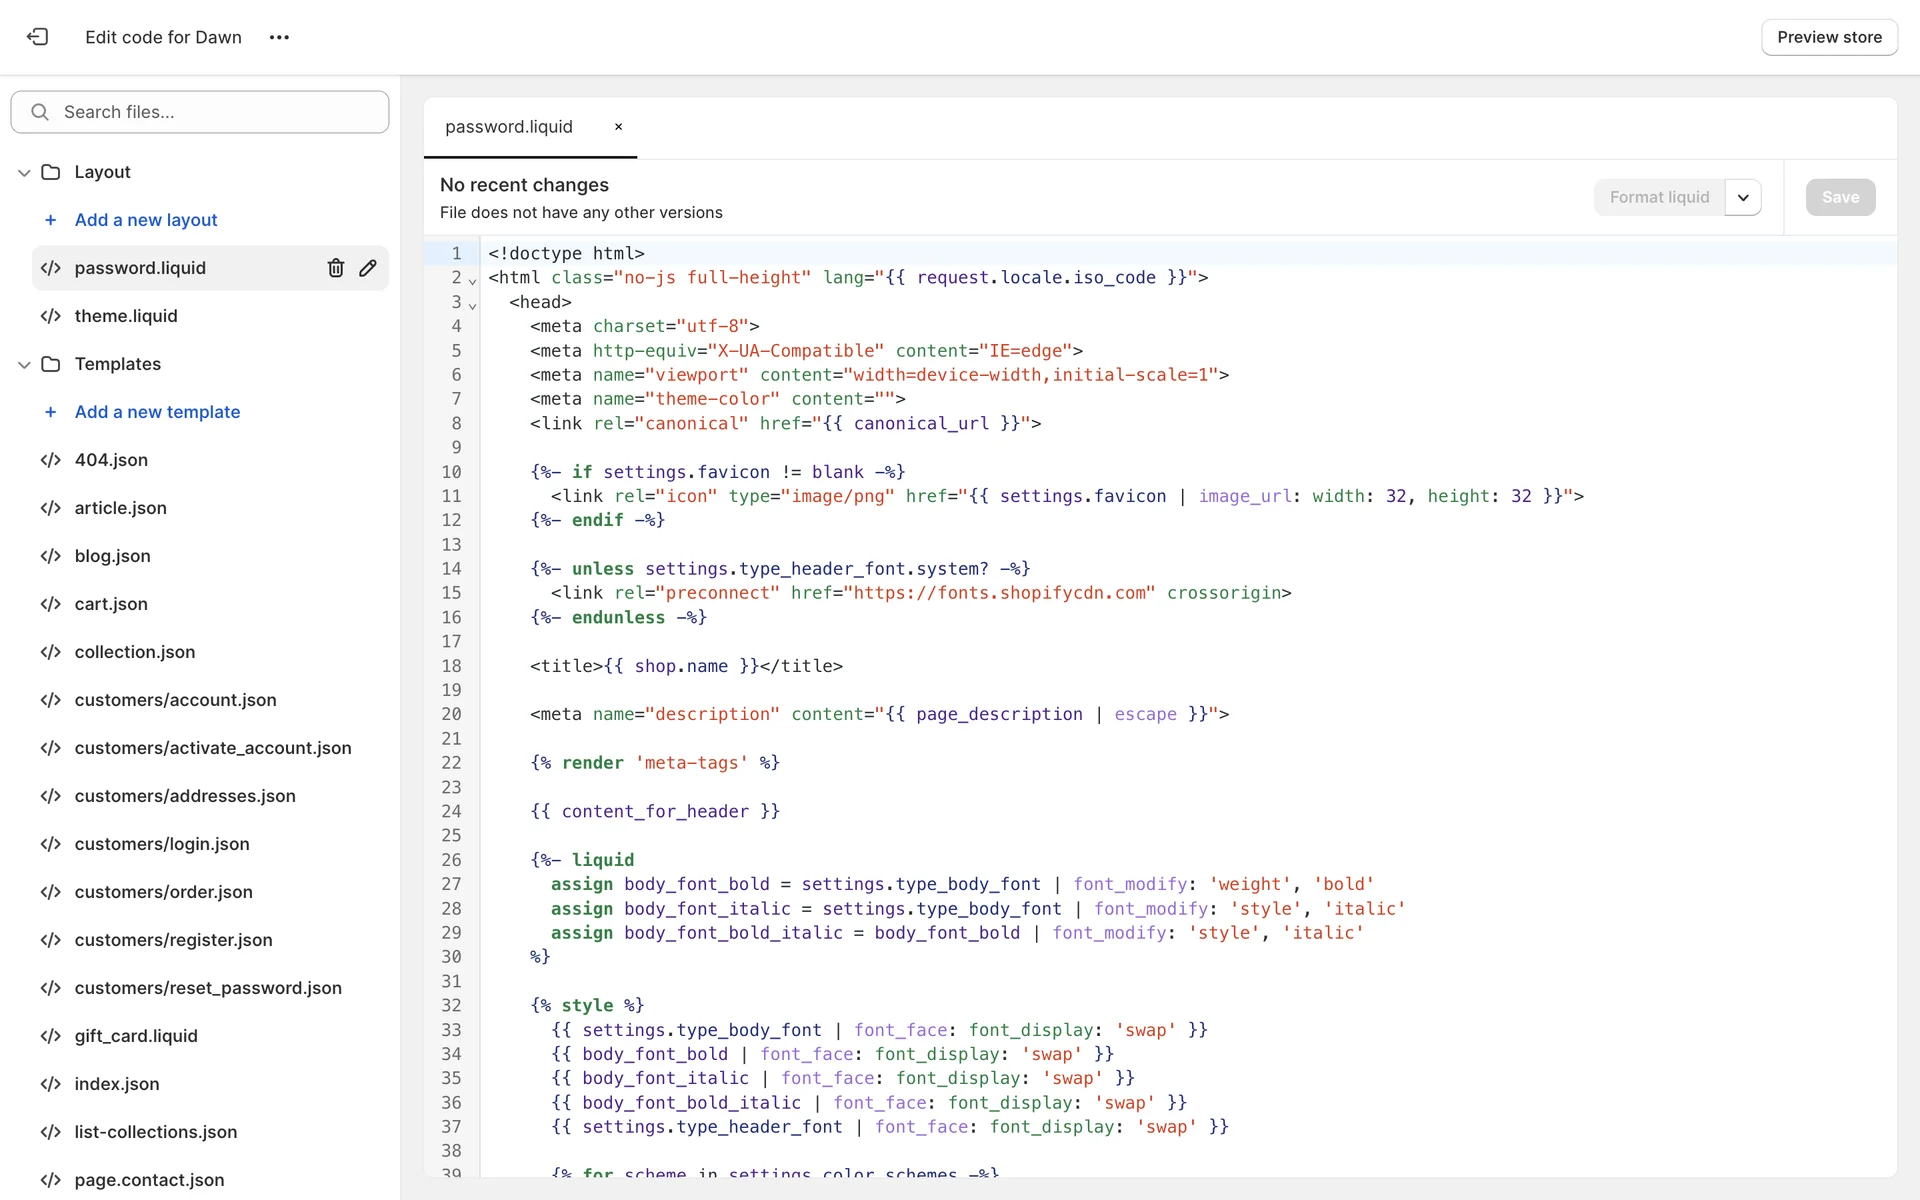
Task: Click the Preview store button
Action: pyautogui.click(x=1828, y=37)
